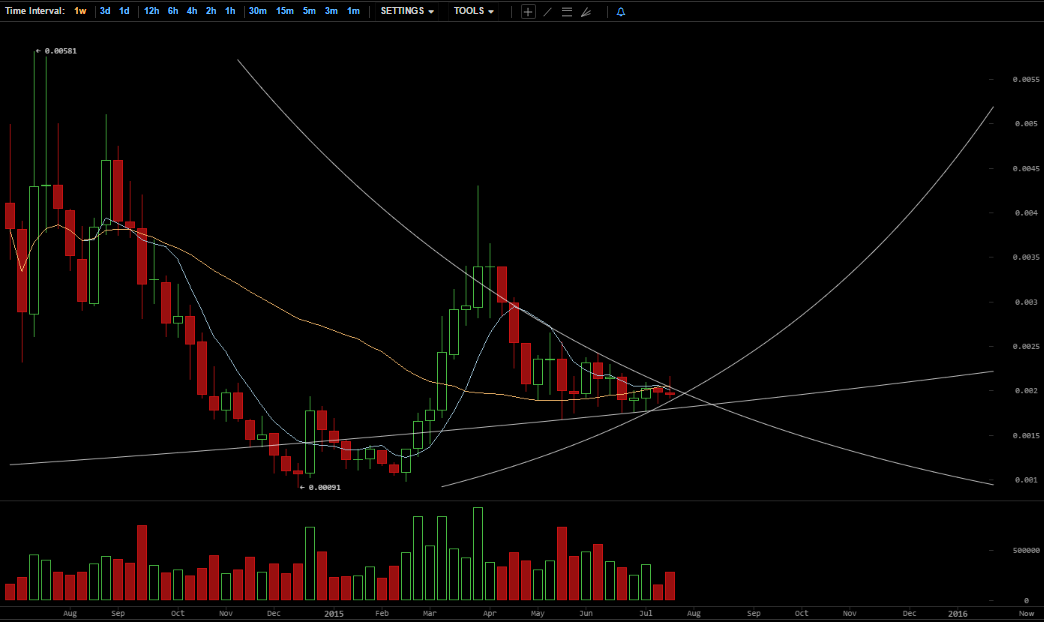Click the 0.003 price axis label

point(1026,302)
